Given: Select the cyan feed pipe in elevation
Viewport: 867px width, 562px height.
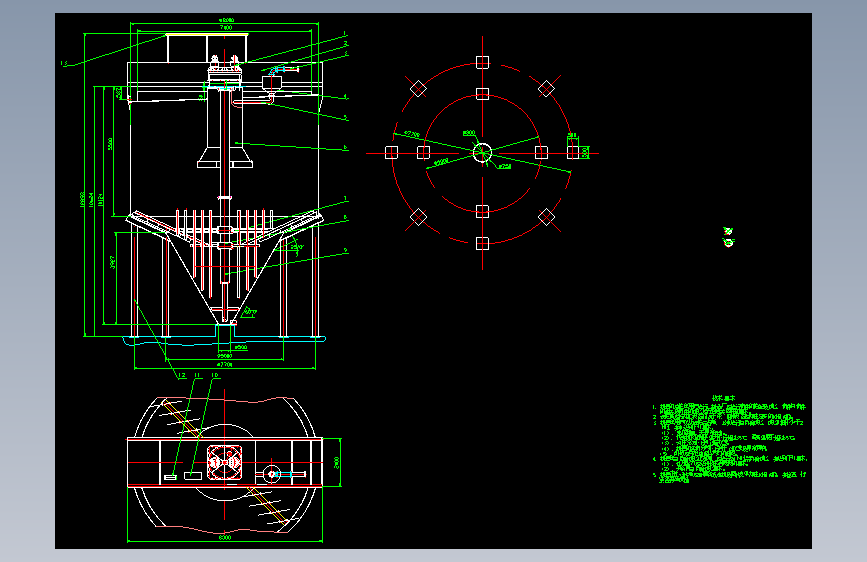Looking at the screenshot, I should [276, 70].
